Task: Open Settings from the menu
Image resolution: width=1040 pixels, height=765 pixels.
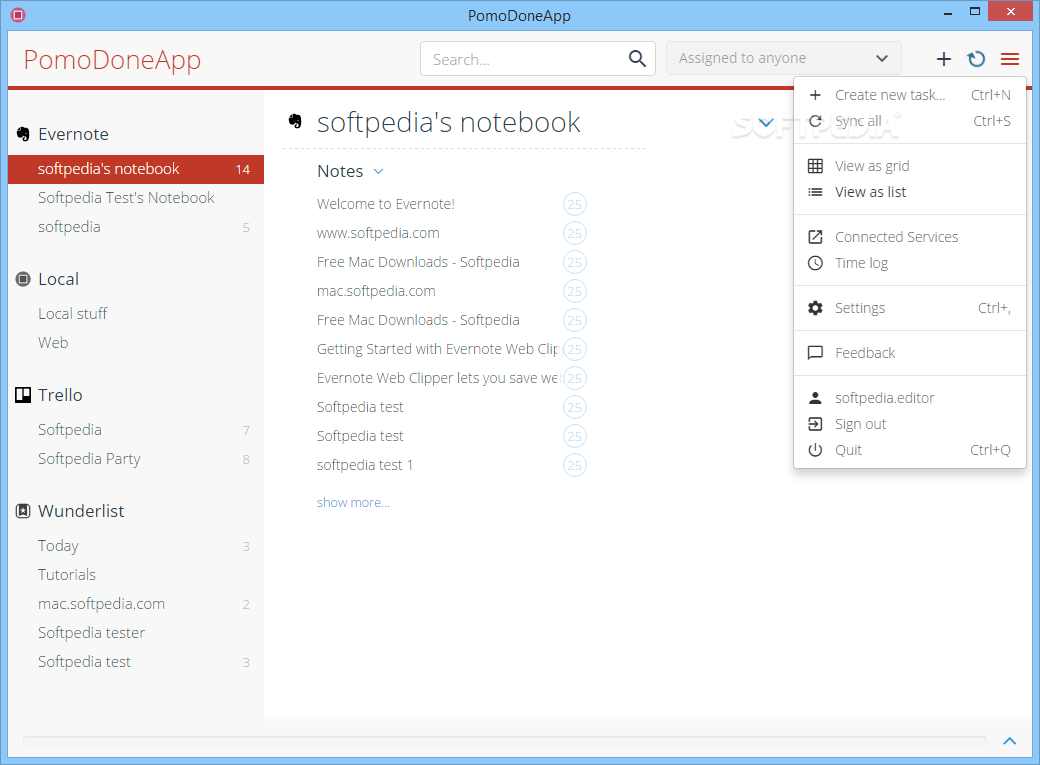Action: click(910, 308)
